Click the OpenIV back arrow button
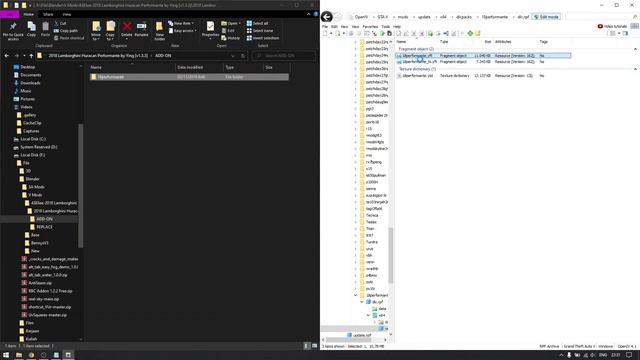Viewport: 640px width, 360px height. (327, 17)
